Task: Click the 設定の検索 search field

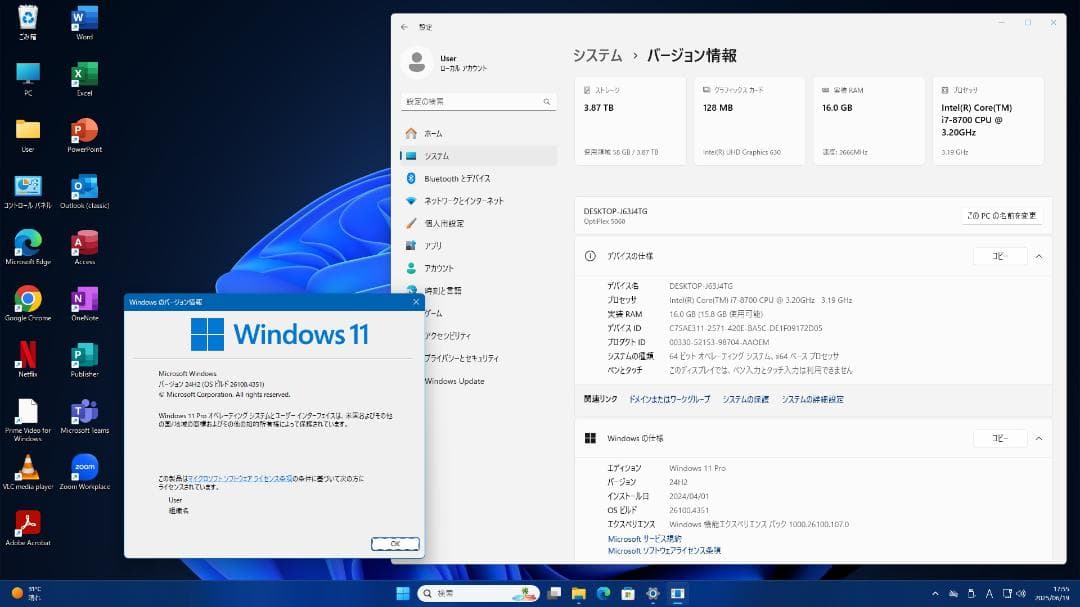Action: [x=478, y=100]
